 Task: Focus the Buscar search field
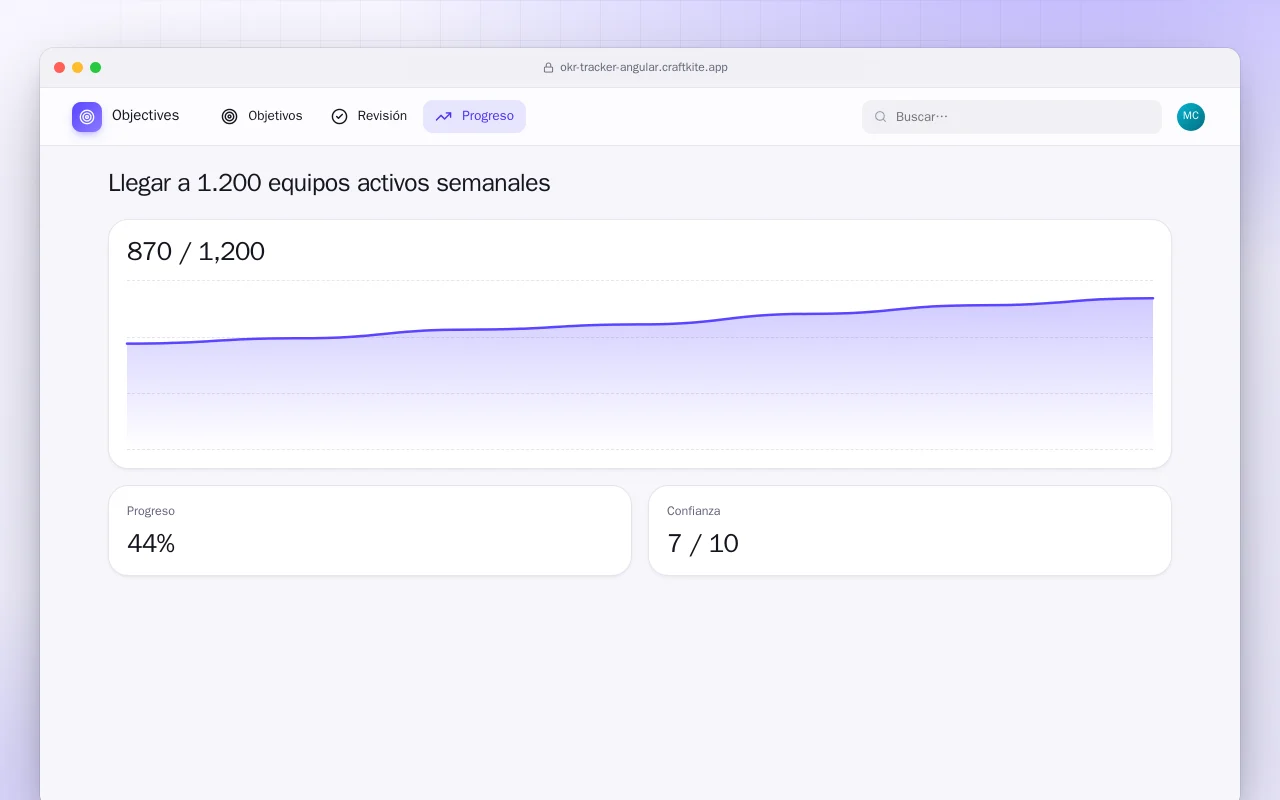point(1012,117)
